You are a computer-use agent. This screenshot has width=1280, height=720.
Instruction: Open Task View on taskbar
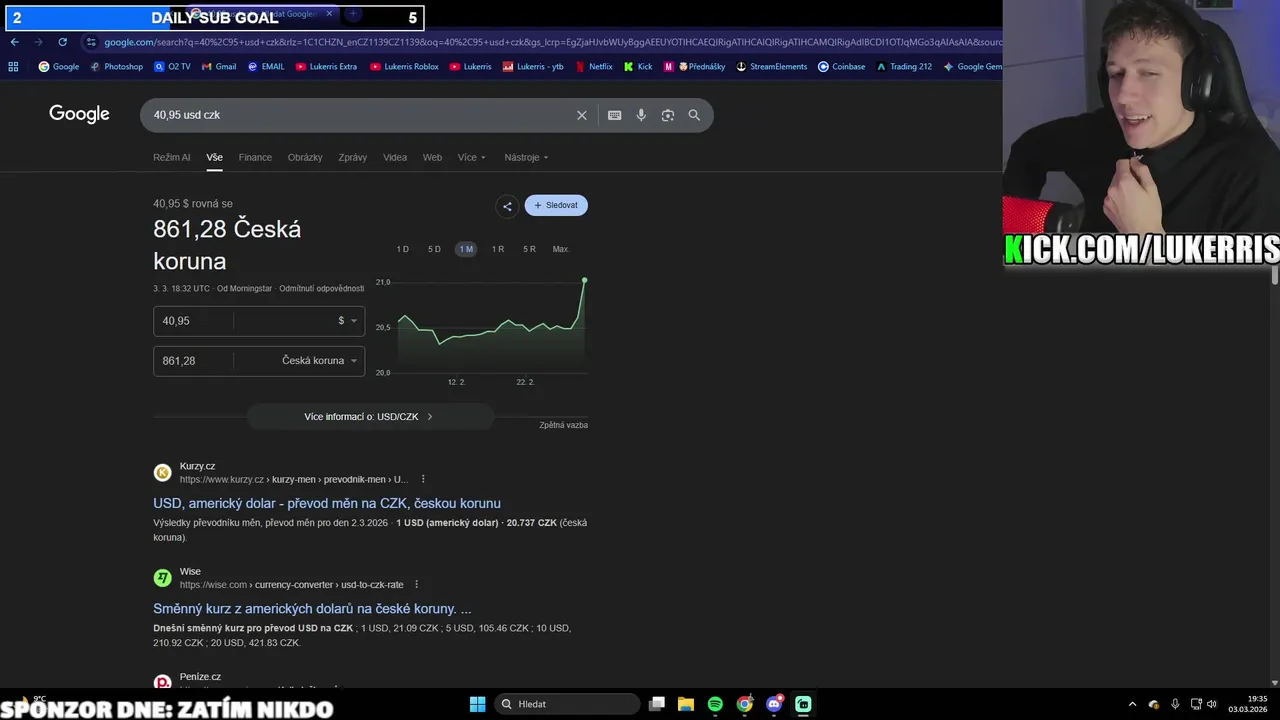pos(657,704)
